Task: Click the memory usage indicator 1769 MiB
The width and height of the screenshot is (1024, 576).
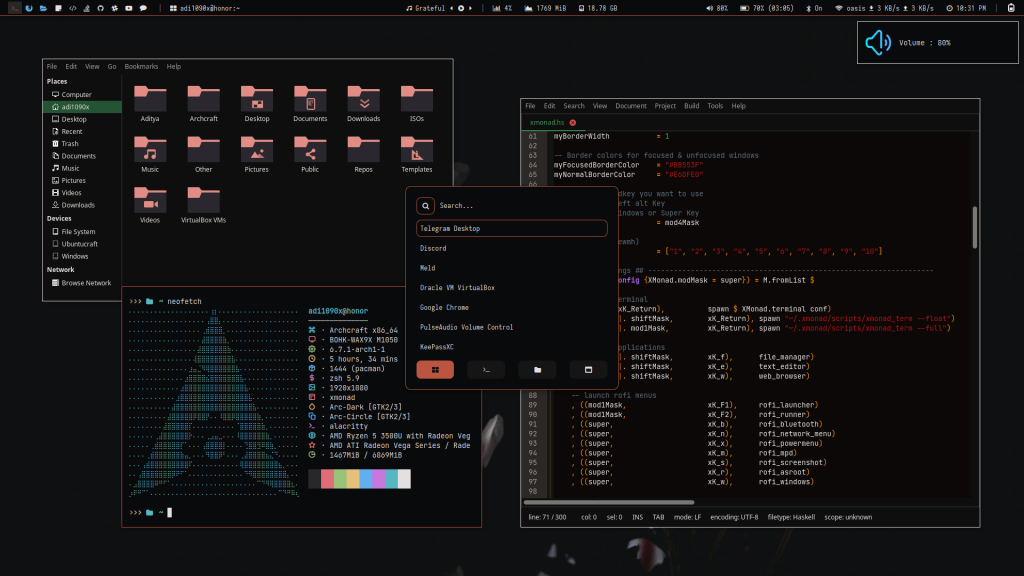Action: (x=550, y=8)
